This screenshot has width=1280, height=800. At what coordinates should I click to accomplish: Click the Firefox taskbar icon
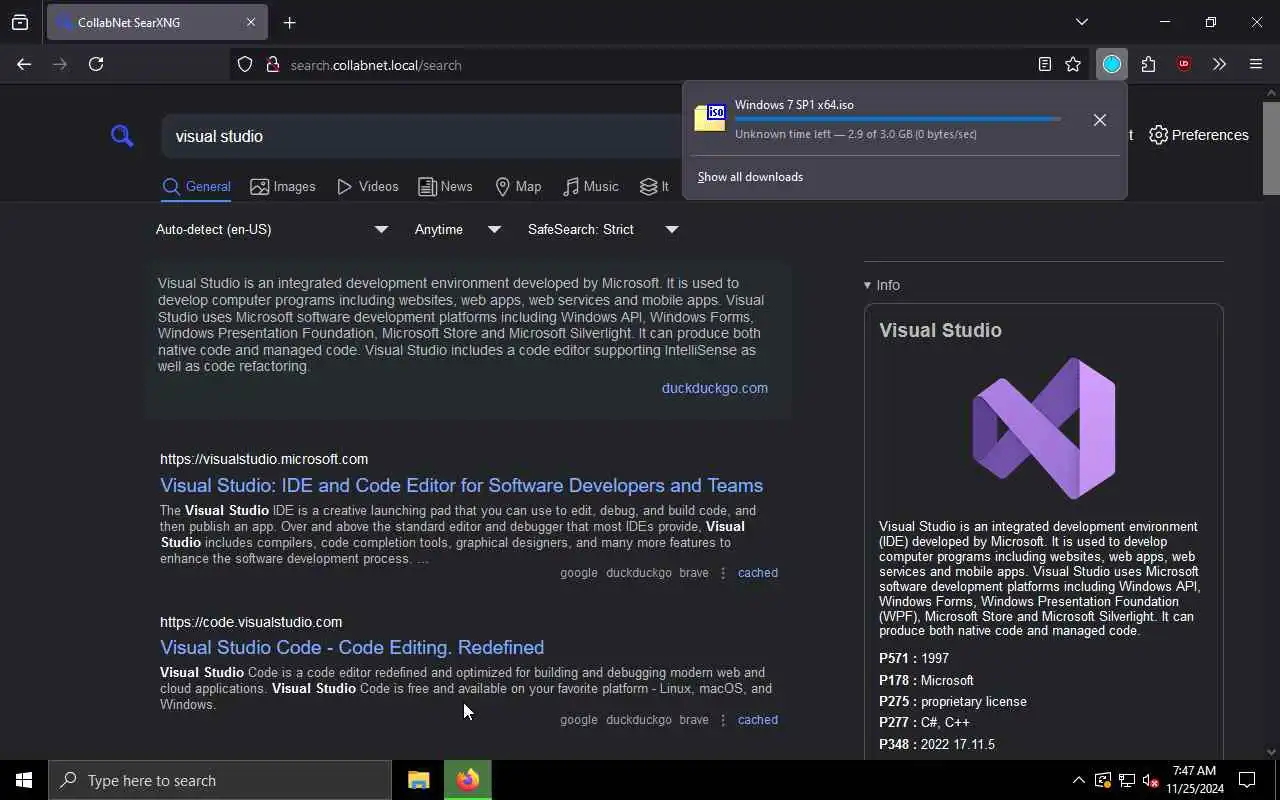[x=468, y=780]
